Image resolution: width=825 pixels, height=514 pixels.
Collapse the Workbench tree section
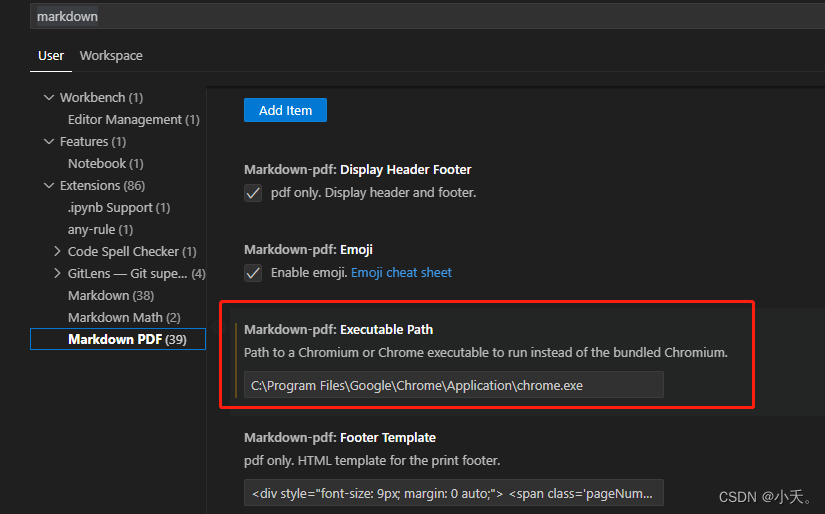coord(49,97)
